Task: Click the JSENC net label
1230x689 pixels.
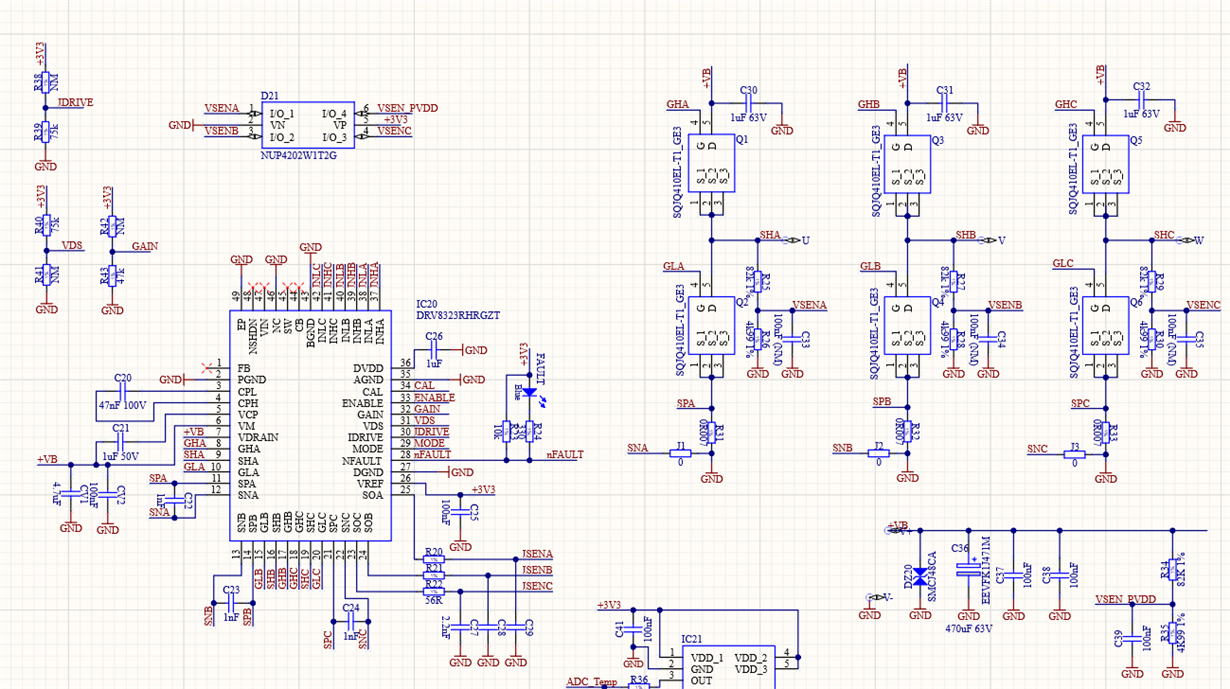Action: click(537, 585)
